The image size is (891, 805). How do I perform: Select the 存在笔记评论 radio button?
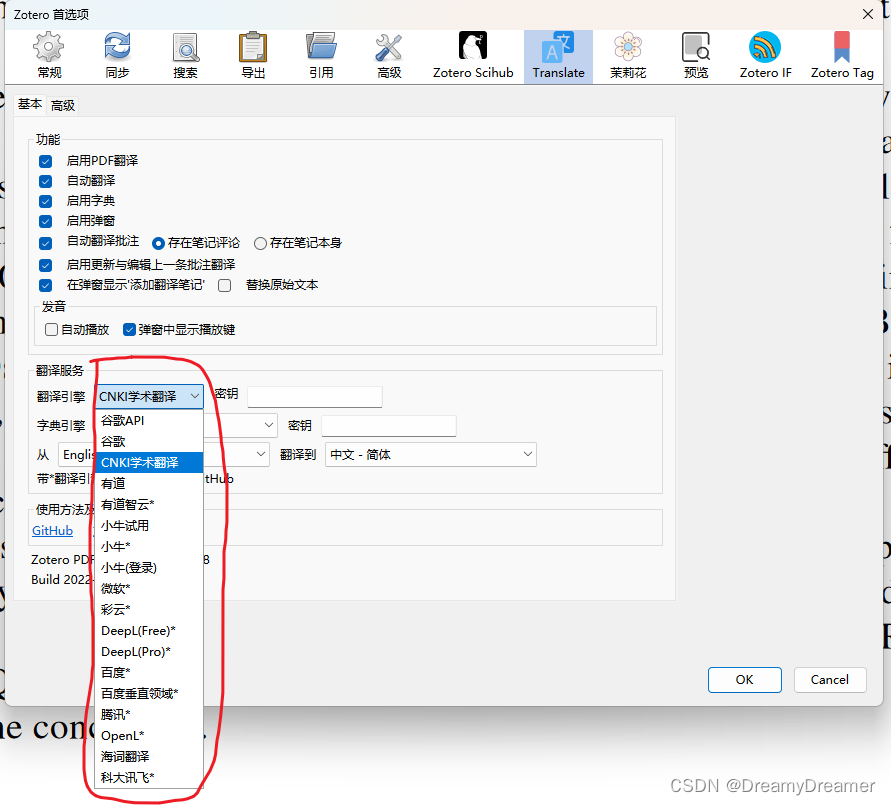(x=159, y=244)
